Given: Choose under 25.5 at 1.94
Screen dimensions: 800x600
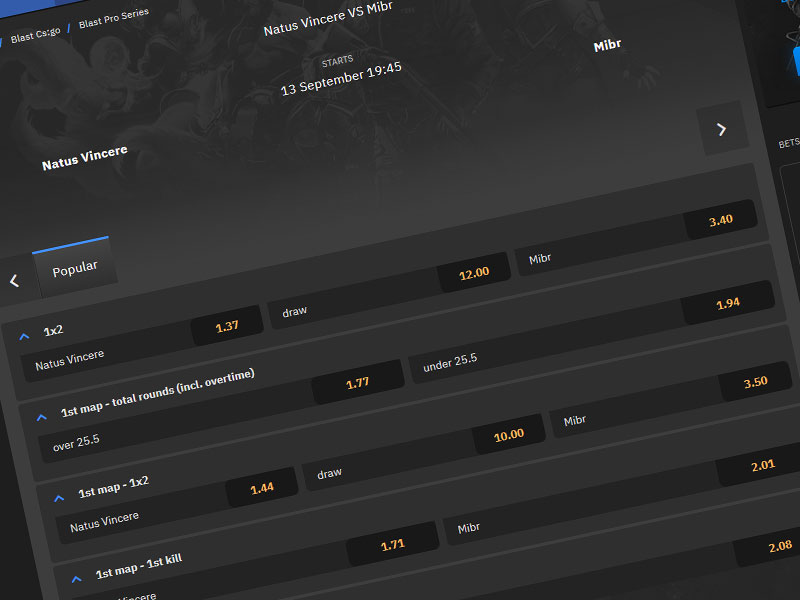Looking at the screenshot, I should 591,332.
